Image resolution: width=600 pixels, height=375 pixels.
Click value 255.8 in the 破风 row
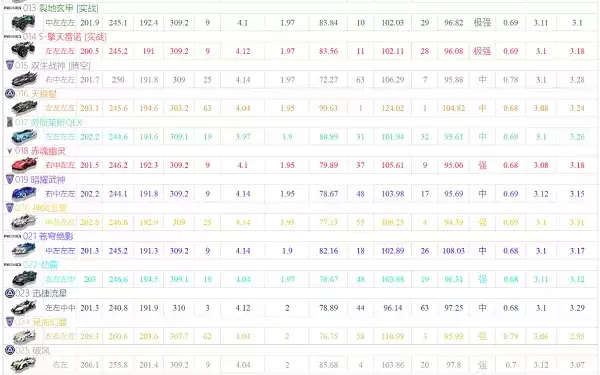click(x=118, y=365)
